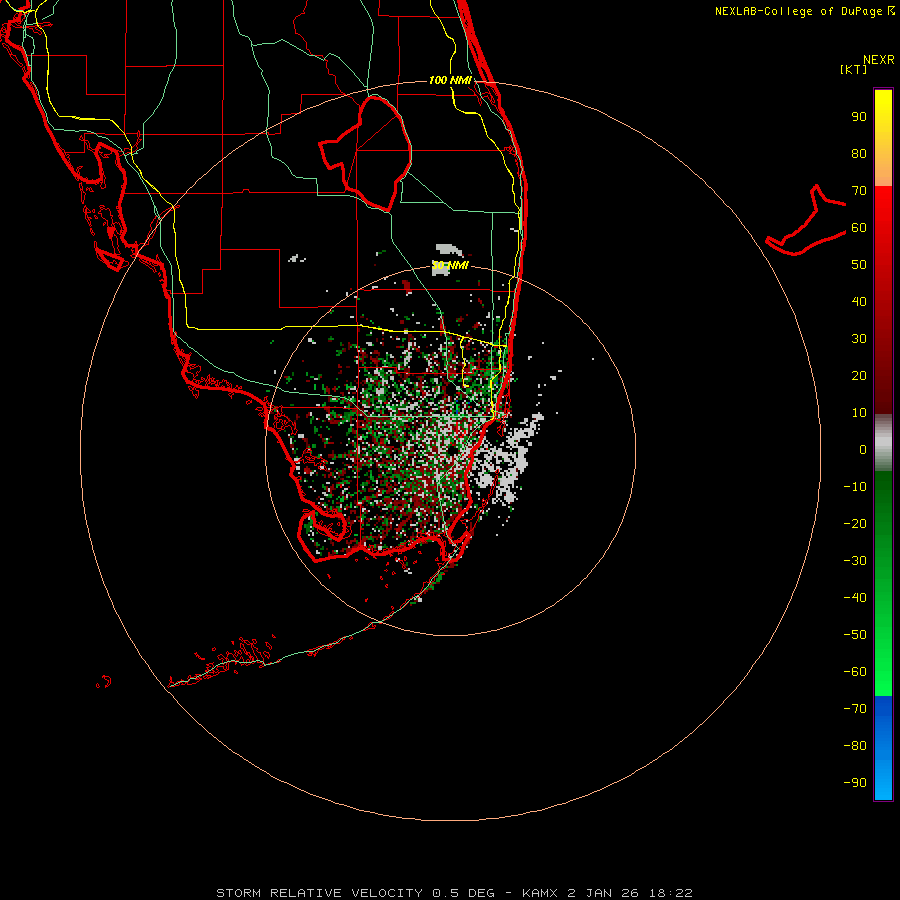
Task: Click the "STORM RELATIVE VELOCITY" product title
Action: tap(319, 893)
